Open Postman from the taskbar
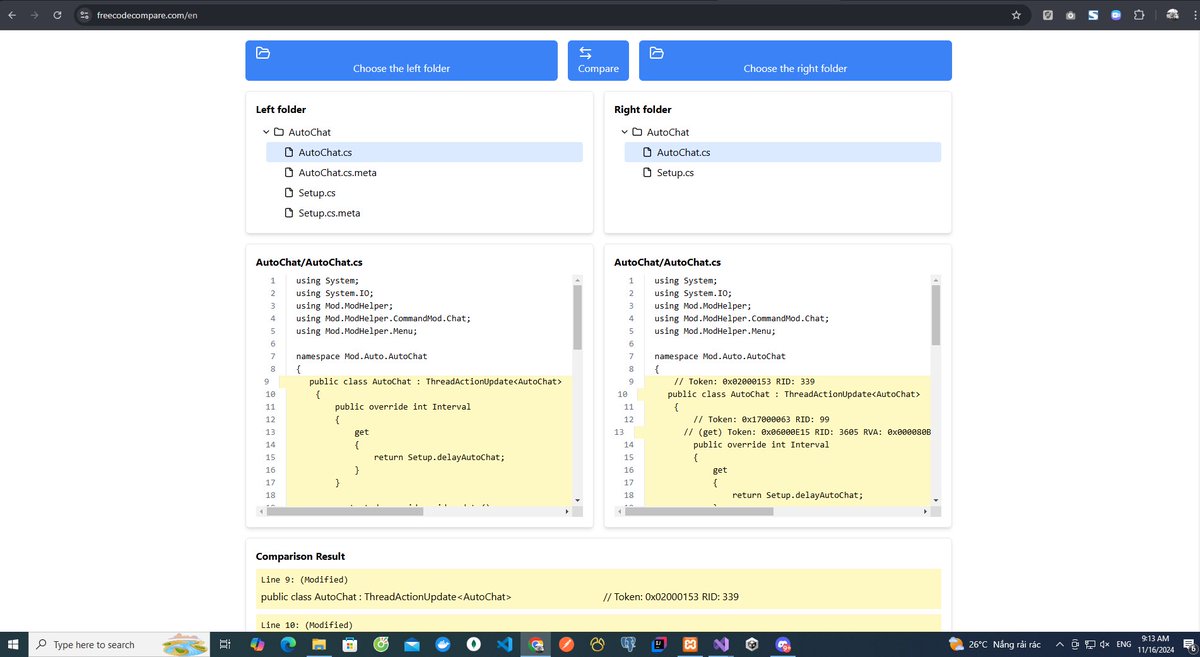 [566, 644]
